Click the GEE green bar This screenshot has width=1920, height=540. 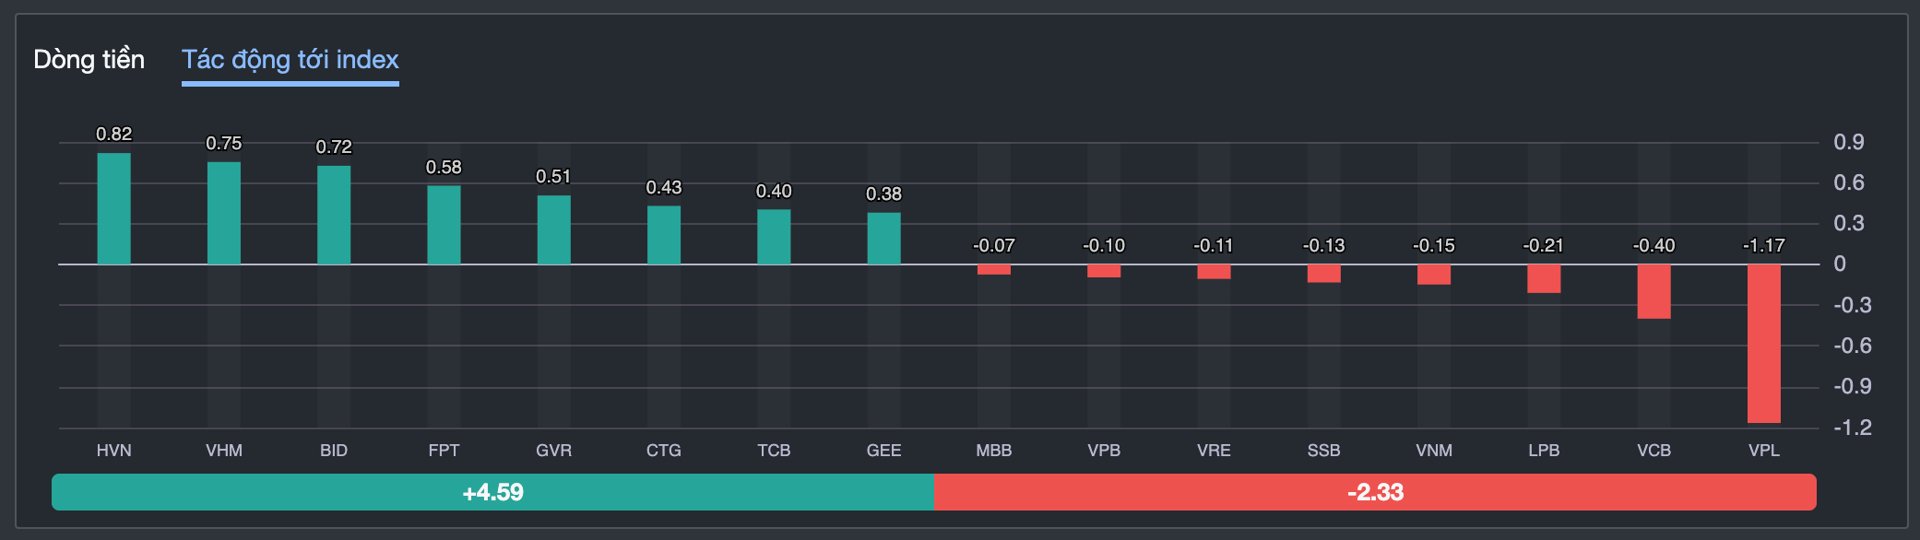click(884, 238)
